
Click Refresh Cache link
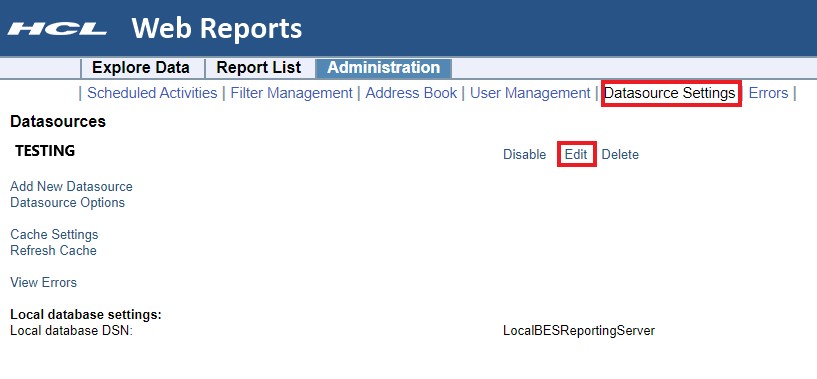point(53,250)
